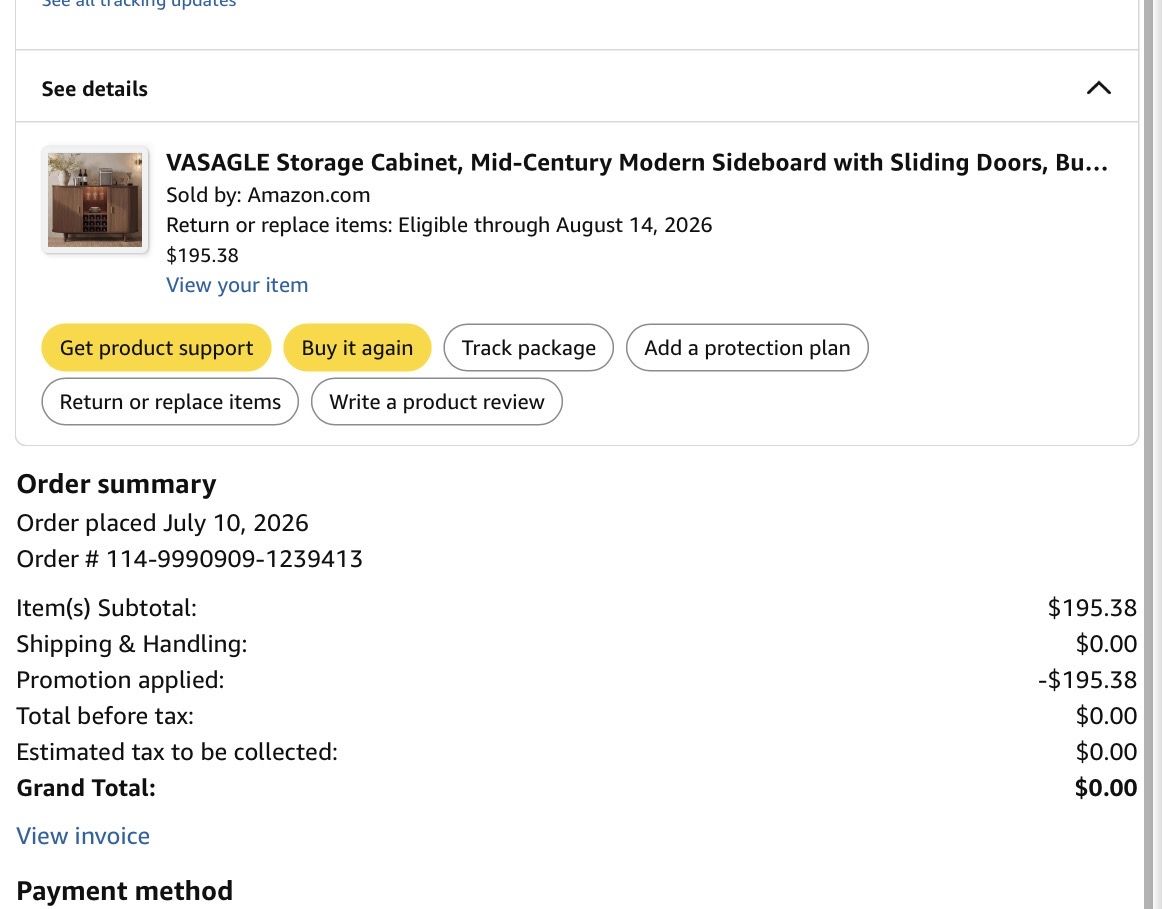The width and height of the screenshot is (1162, 909).
Task: Click the return eligibility date line
Action: (439, 225)
